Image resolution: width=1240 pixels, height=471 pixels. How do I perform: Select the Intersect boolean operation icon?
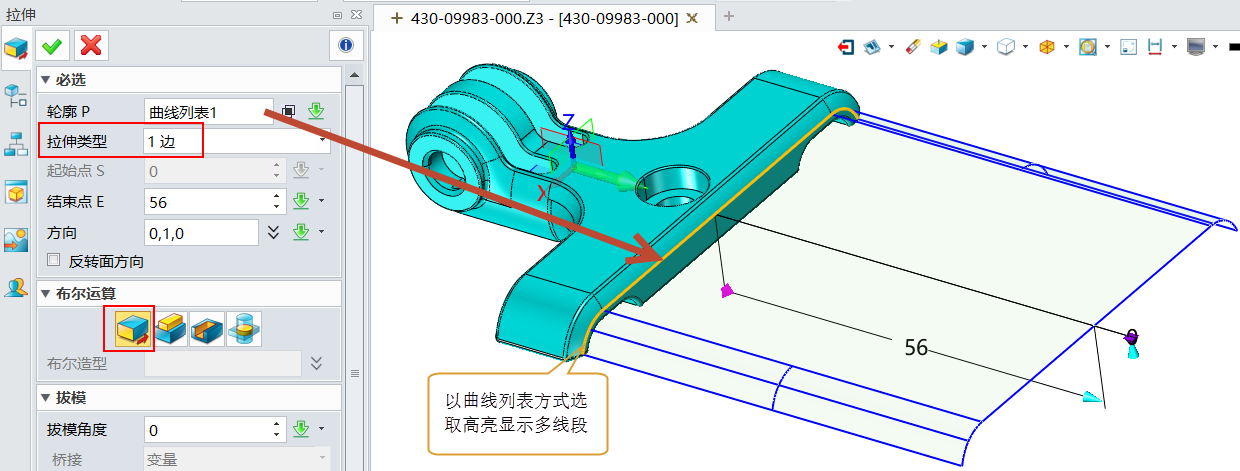click(243, 328)
